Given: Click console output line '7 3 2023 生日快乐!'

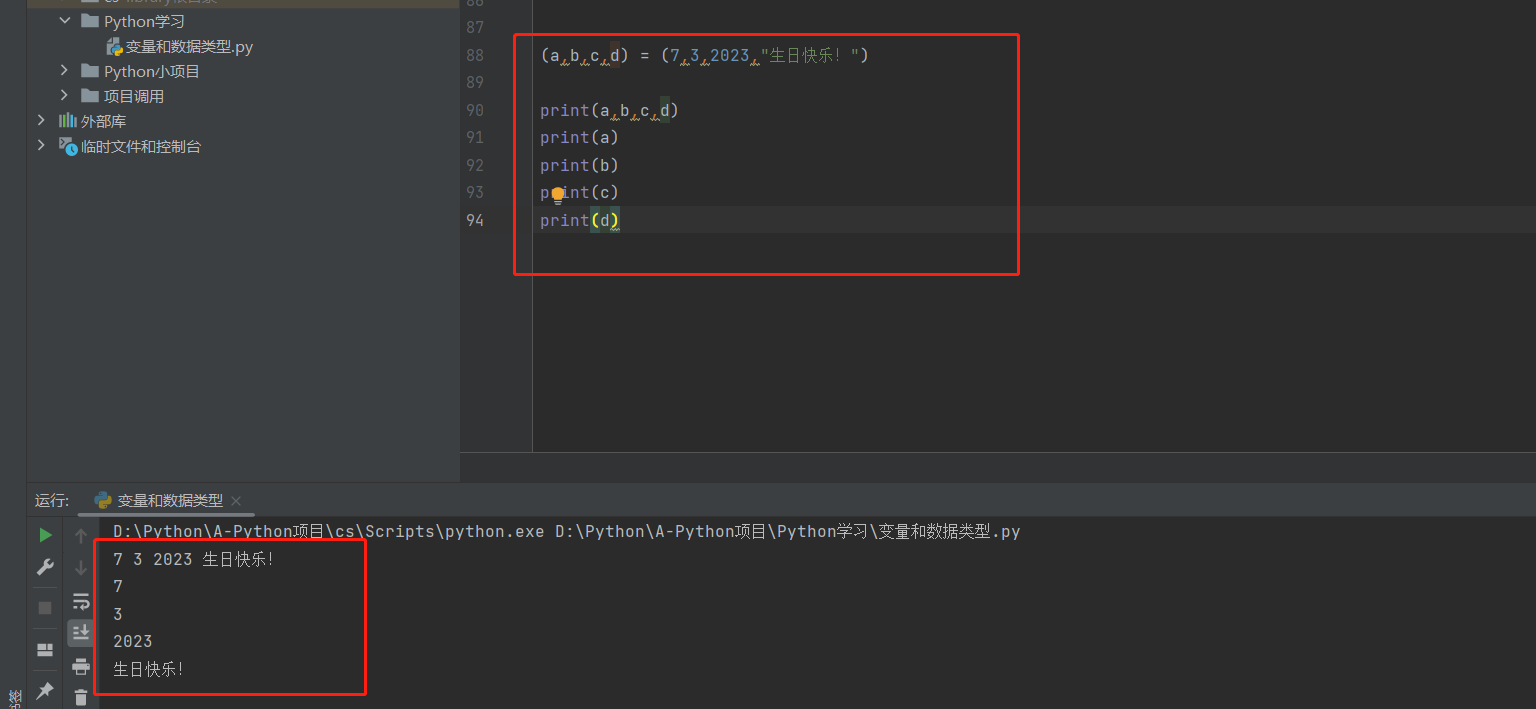Looking at the screenshot, I should tap(194, 560).
